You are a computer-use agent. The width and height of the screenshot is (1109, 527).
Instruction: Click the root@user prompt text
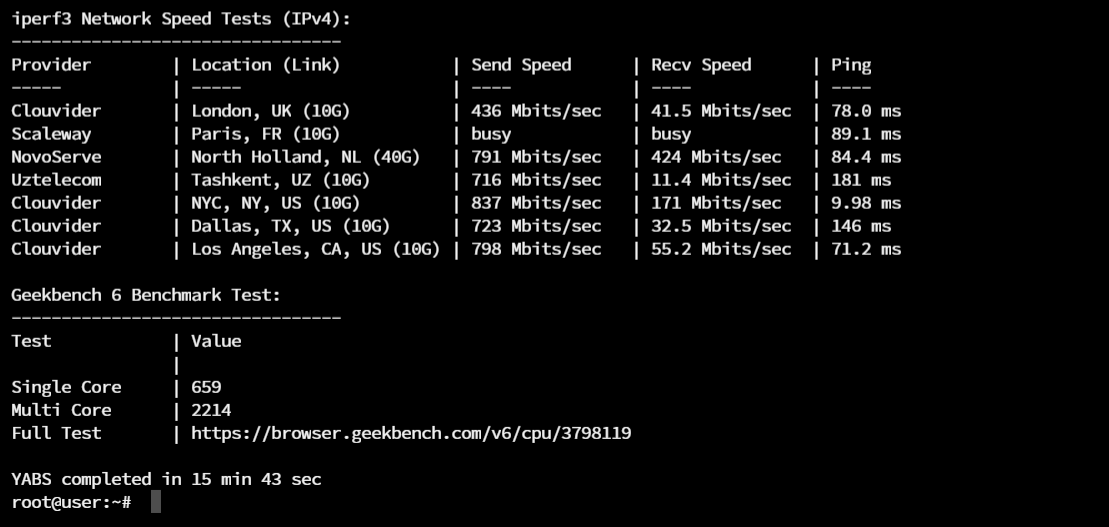[x=71, y=501]
